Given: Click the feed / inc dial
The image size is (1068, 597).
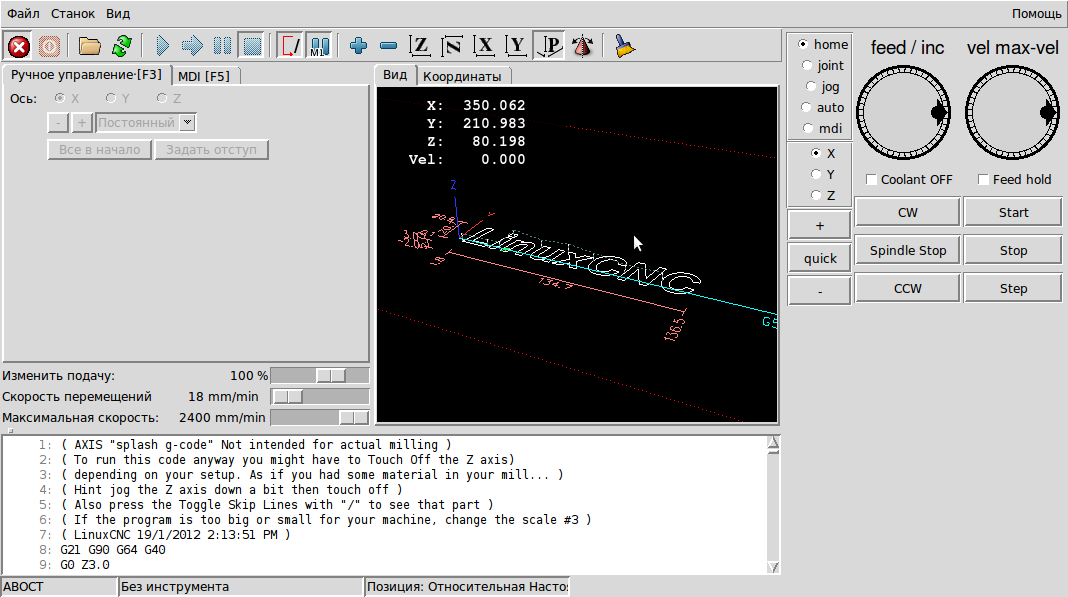Looking at the screenshot, I should [x=903, y=112].
